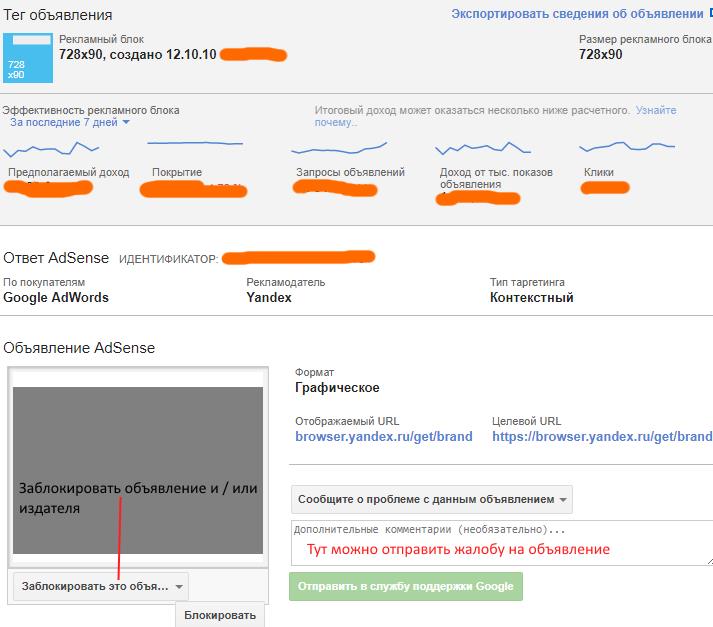Click the 'Запросы объявлений' sparkline chart
Viewport: 713px width, 627px height.
point(339,148)
